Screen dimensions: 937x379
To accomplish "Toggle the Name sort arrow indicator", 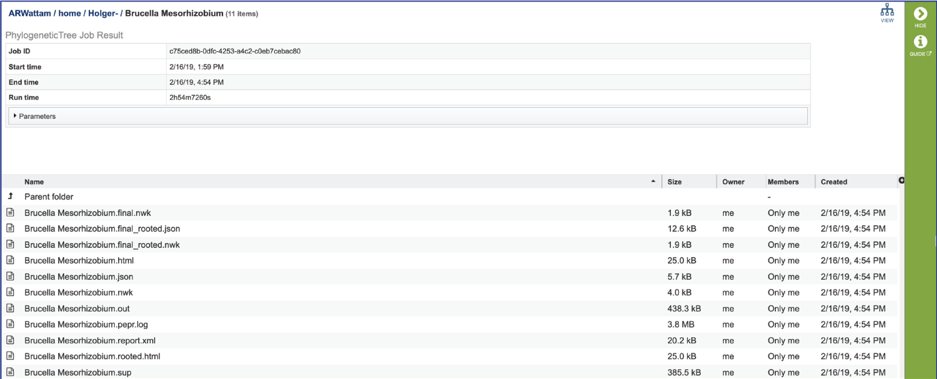I will tap(653, 182).
